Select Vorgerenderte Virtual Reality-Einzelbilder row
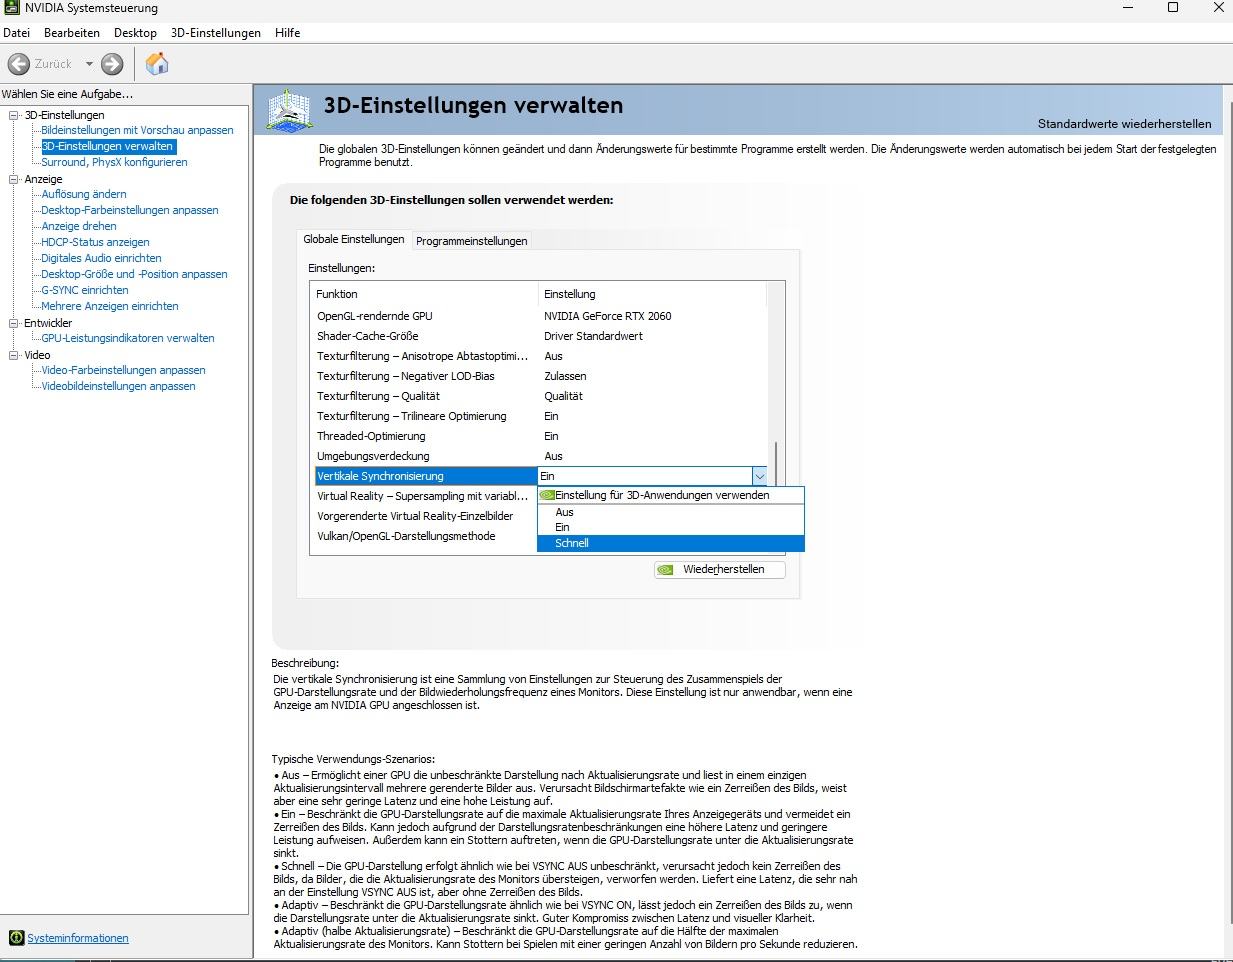The image size is (1233, 962). point(425,516)
